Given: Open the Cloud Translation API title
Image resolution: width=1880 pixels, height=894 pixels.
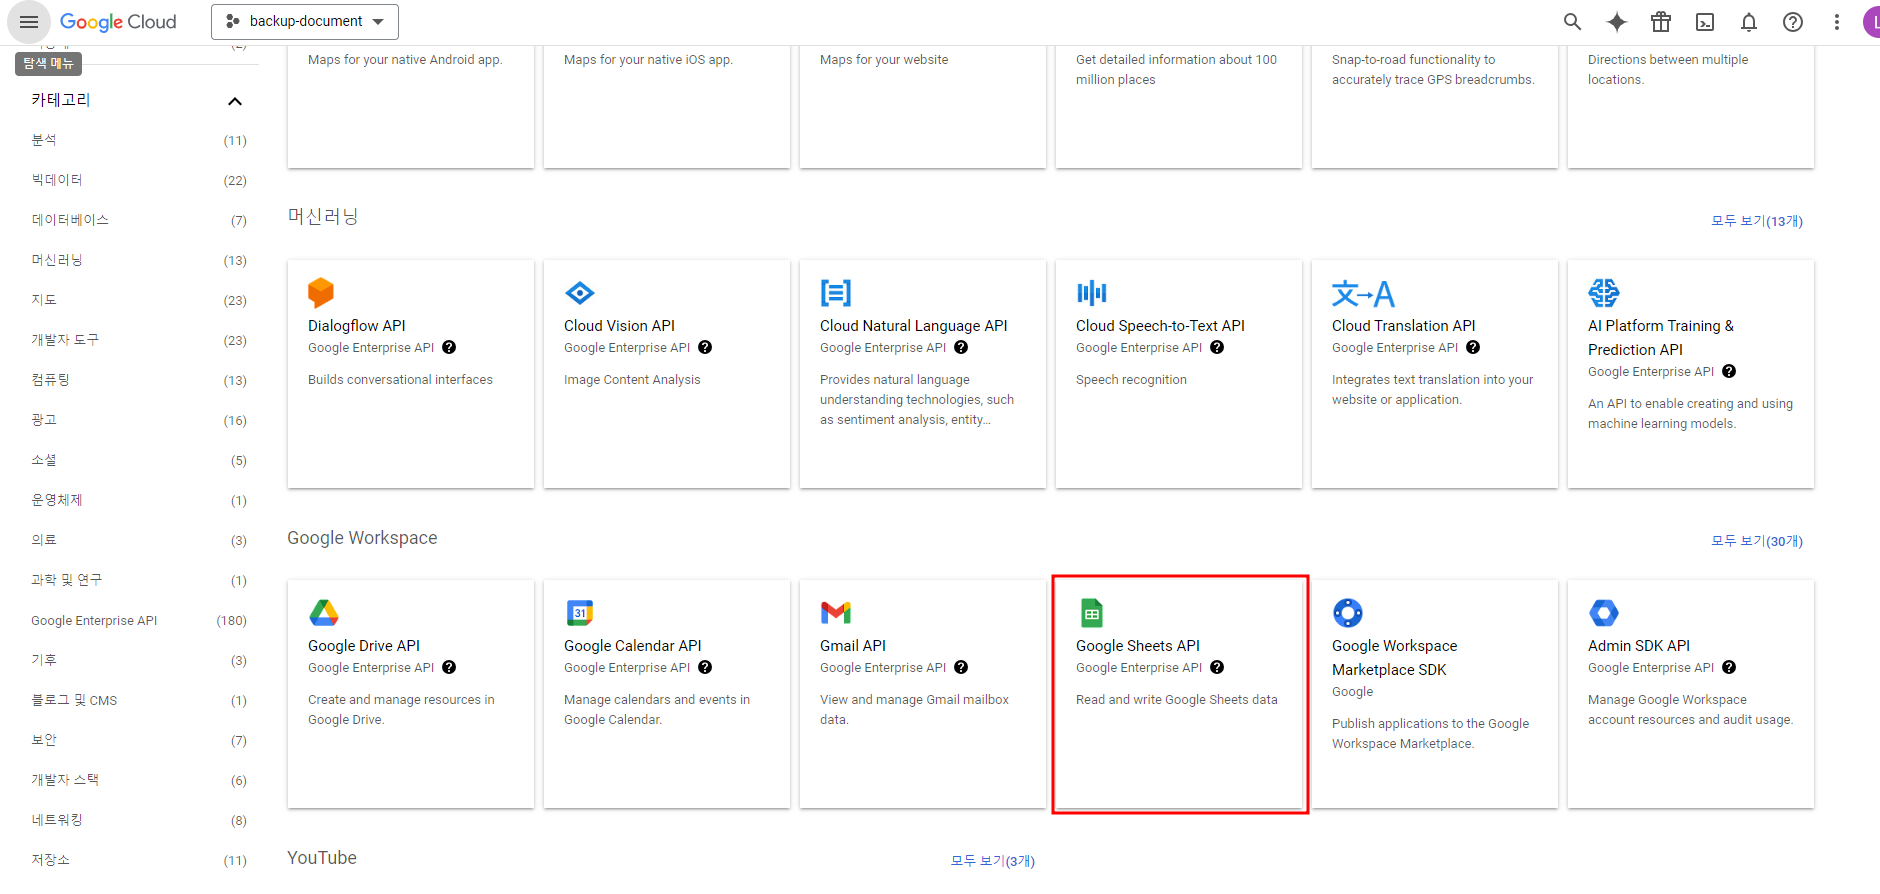Looking at the screenshot, I should click(1404, 326).
